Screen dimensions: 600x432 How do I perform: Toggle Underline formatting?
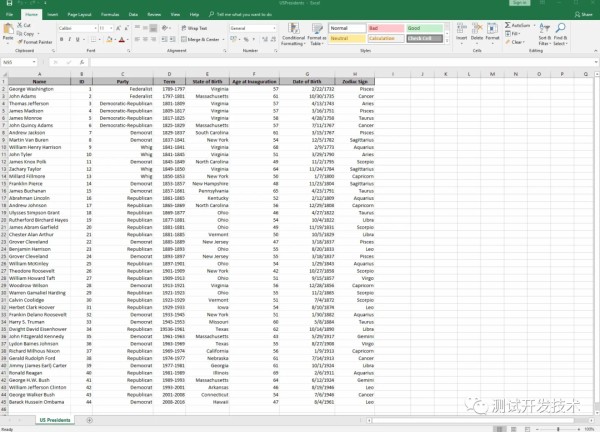[77, 39]
